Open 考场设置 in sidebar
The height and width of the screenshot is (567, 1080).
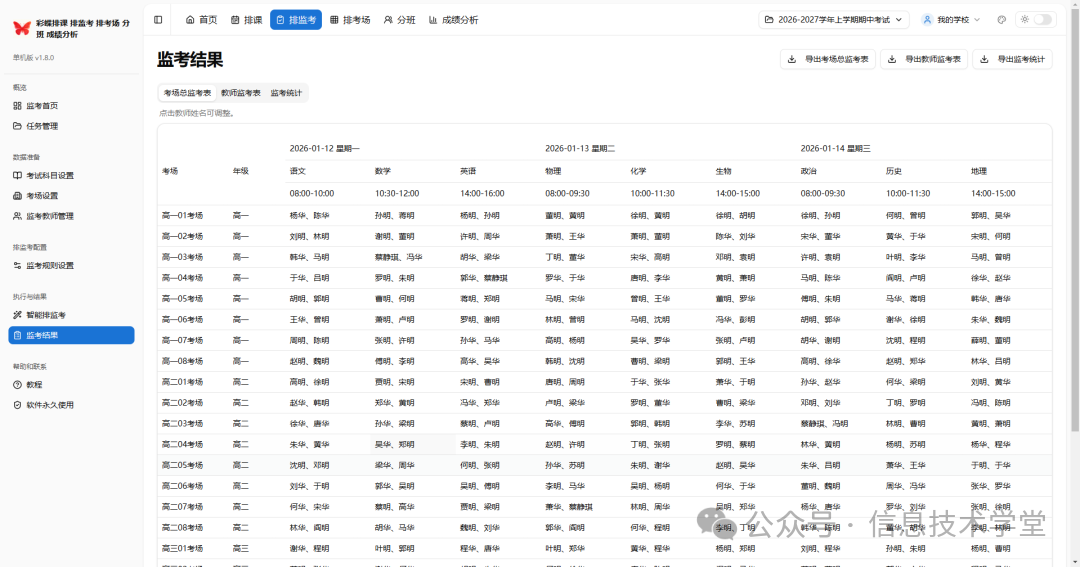72,196
